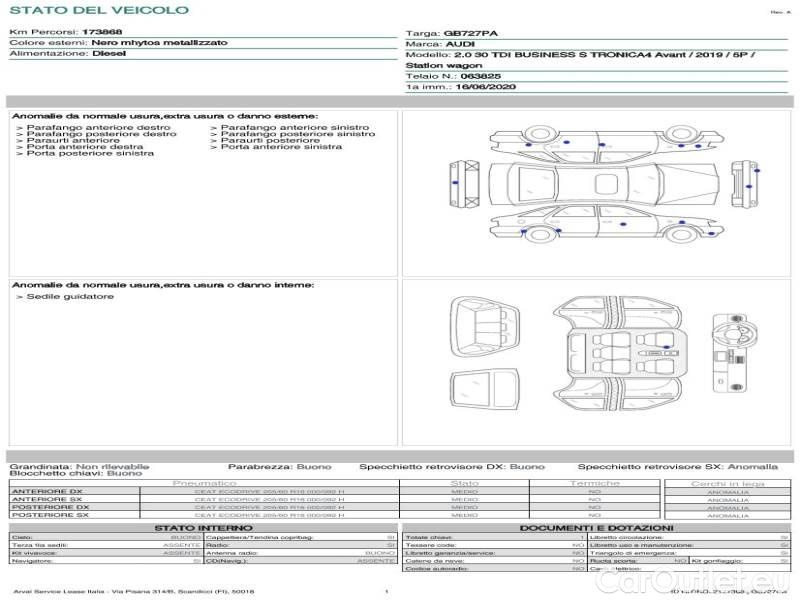Select 'Porta posteriore sinistra' anomaly entry

pos(90,153)
